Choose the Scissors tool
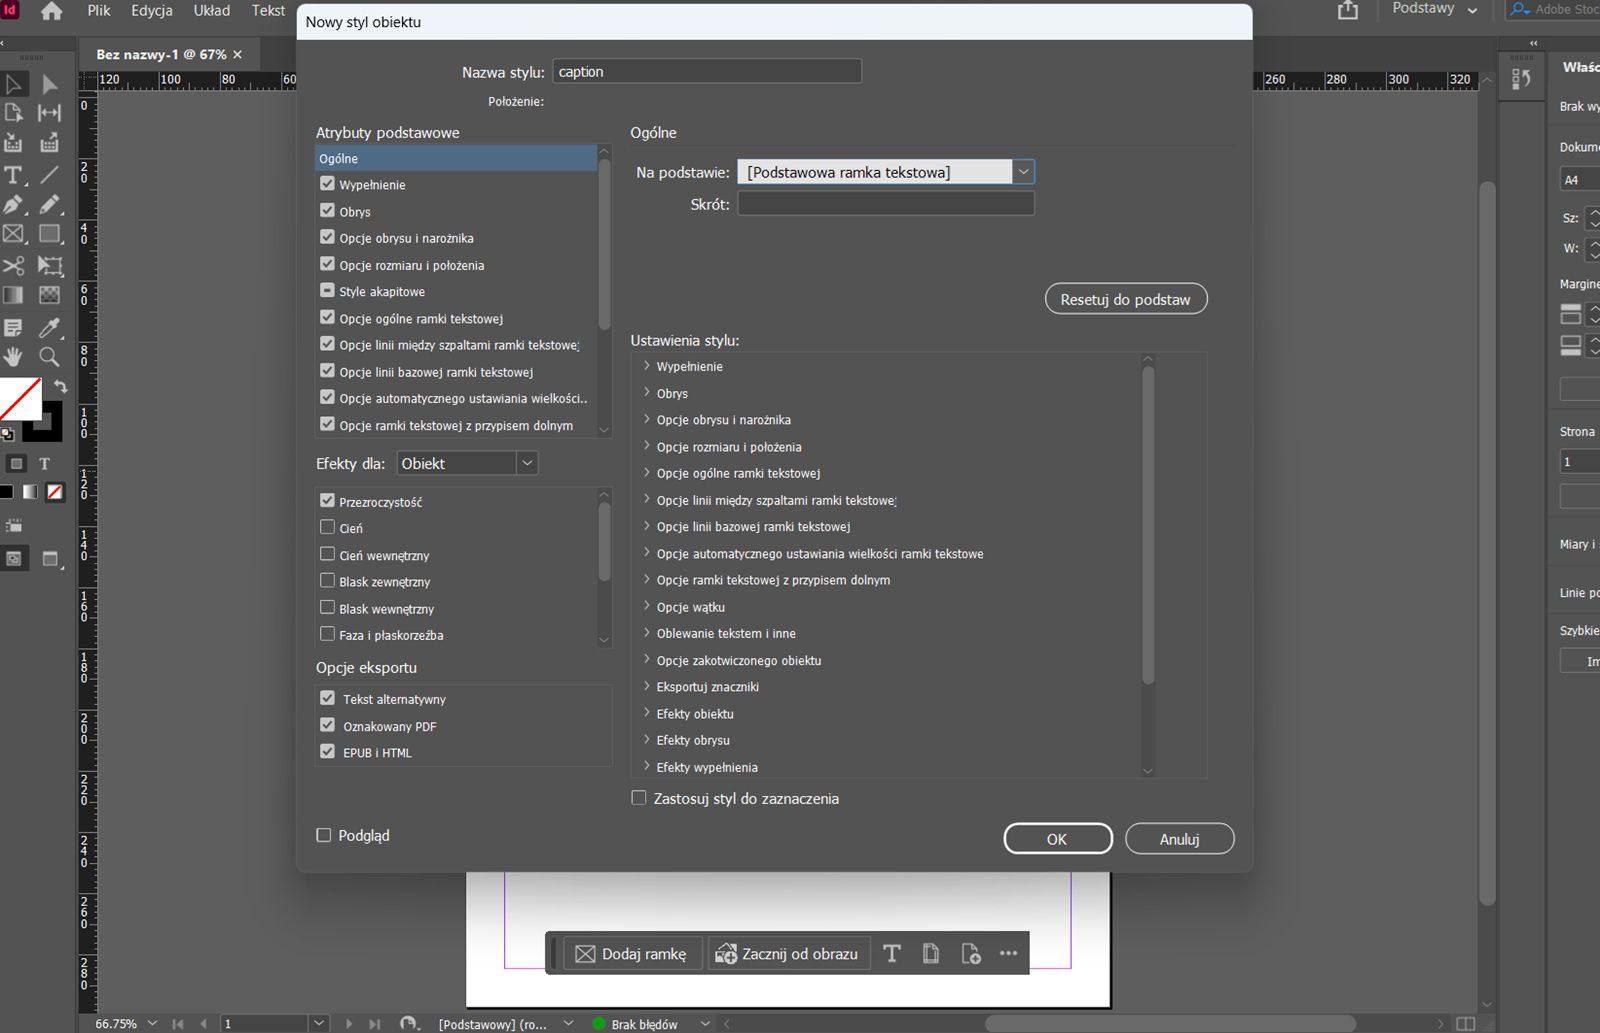The width and height of the screenshot is (1600, 1033). click(x=14, y=265)
